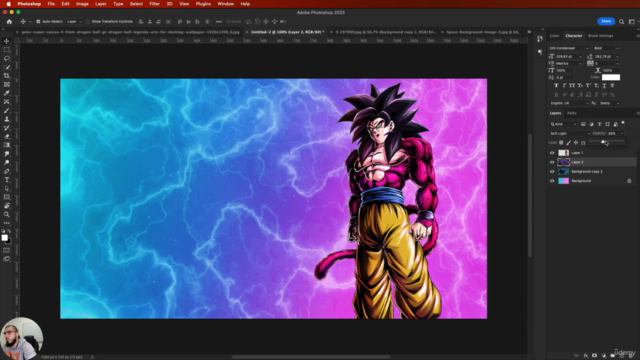Open the Bold font style dropdown
This screenshot has width=640, height=360.
606,48
